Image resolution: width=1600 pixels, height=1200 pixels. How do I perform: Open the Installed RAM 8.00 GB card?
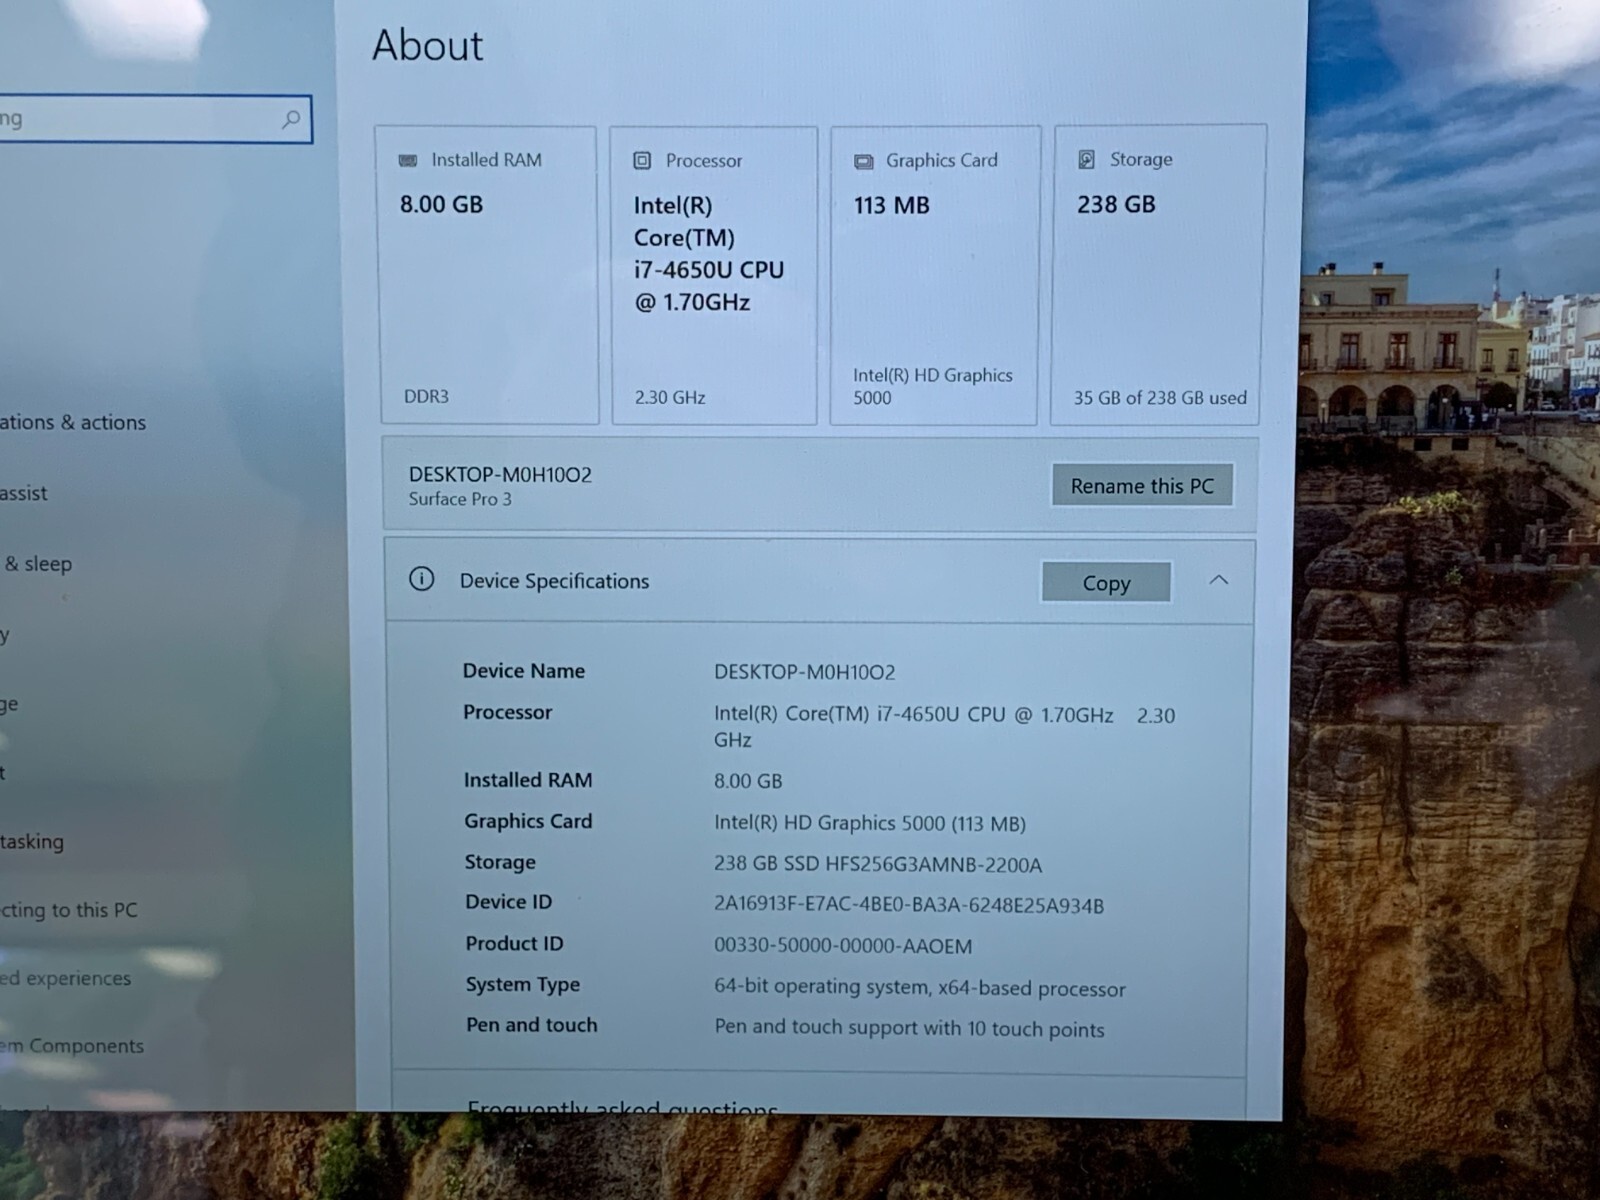coord(489,275)
